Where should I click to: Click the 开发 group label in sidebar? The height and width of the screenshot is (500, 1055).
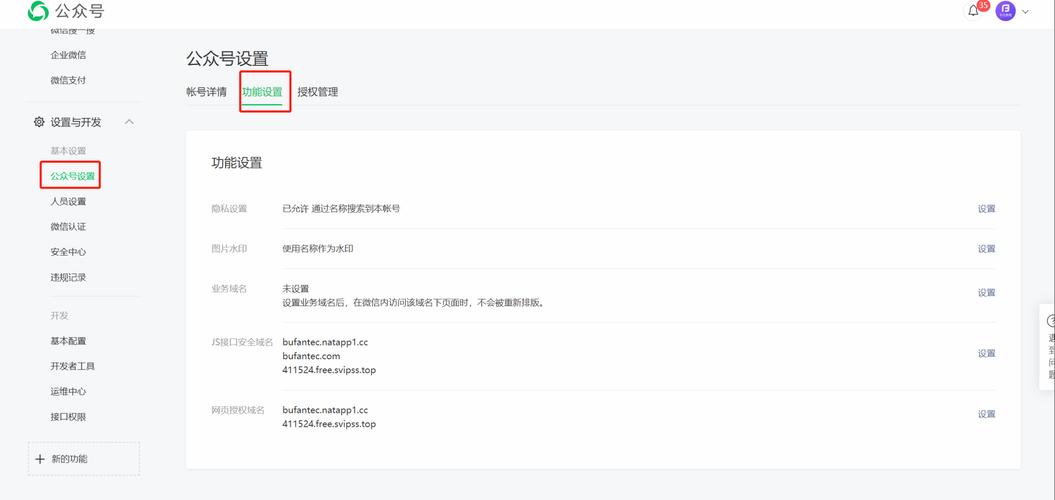click(59, 316)
